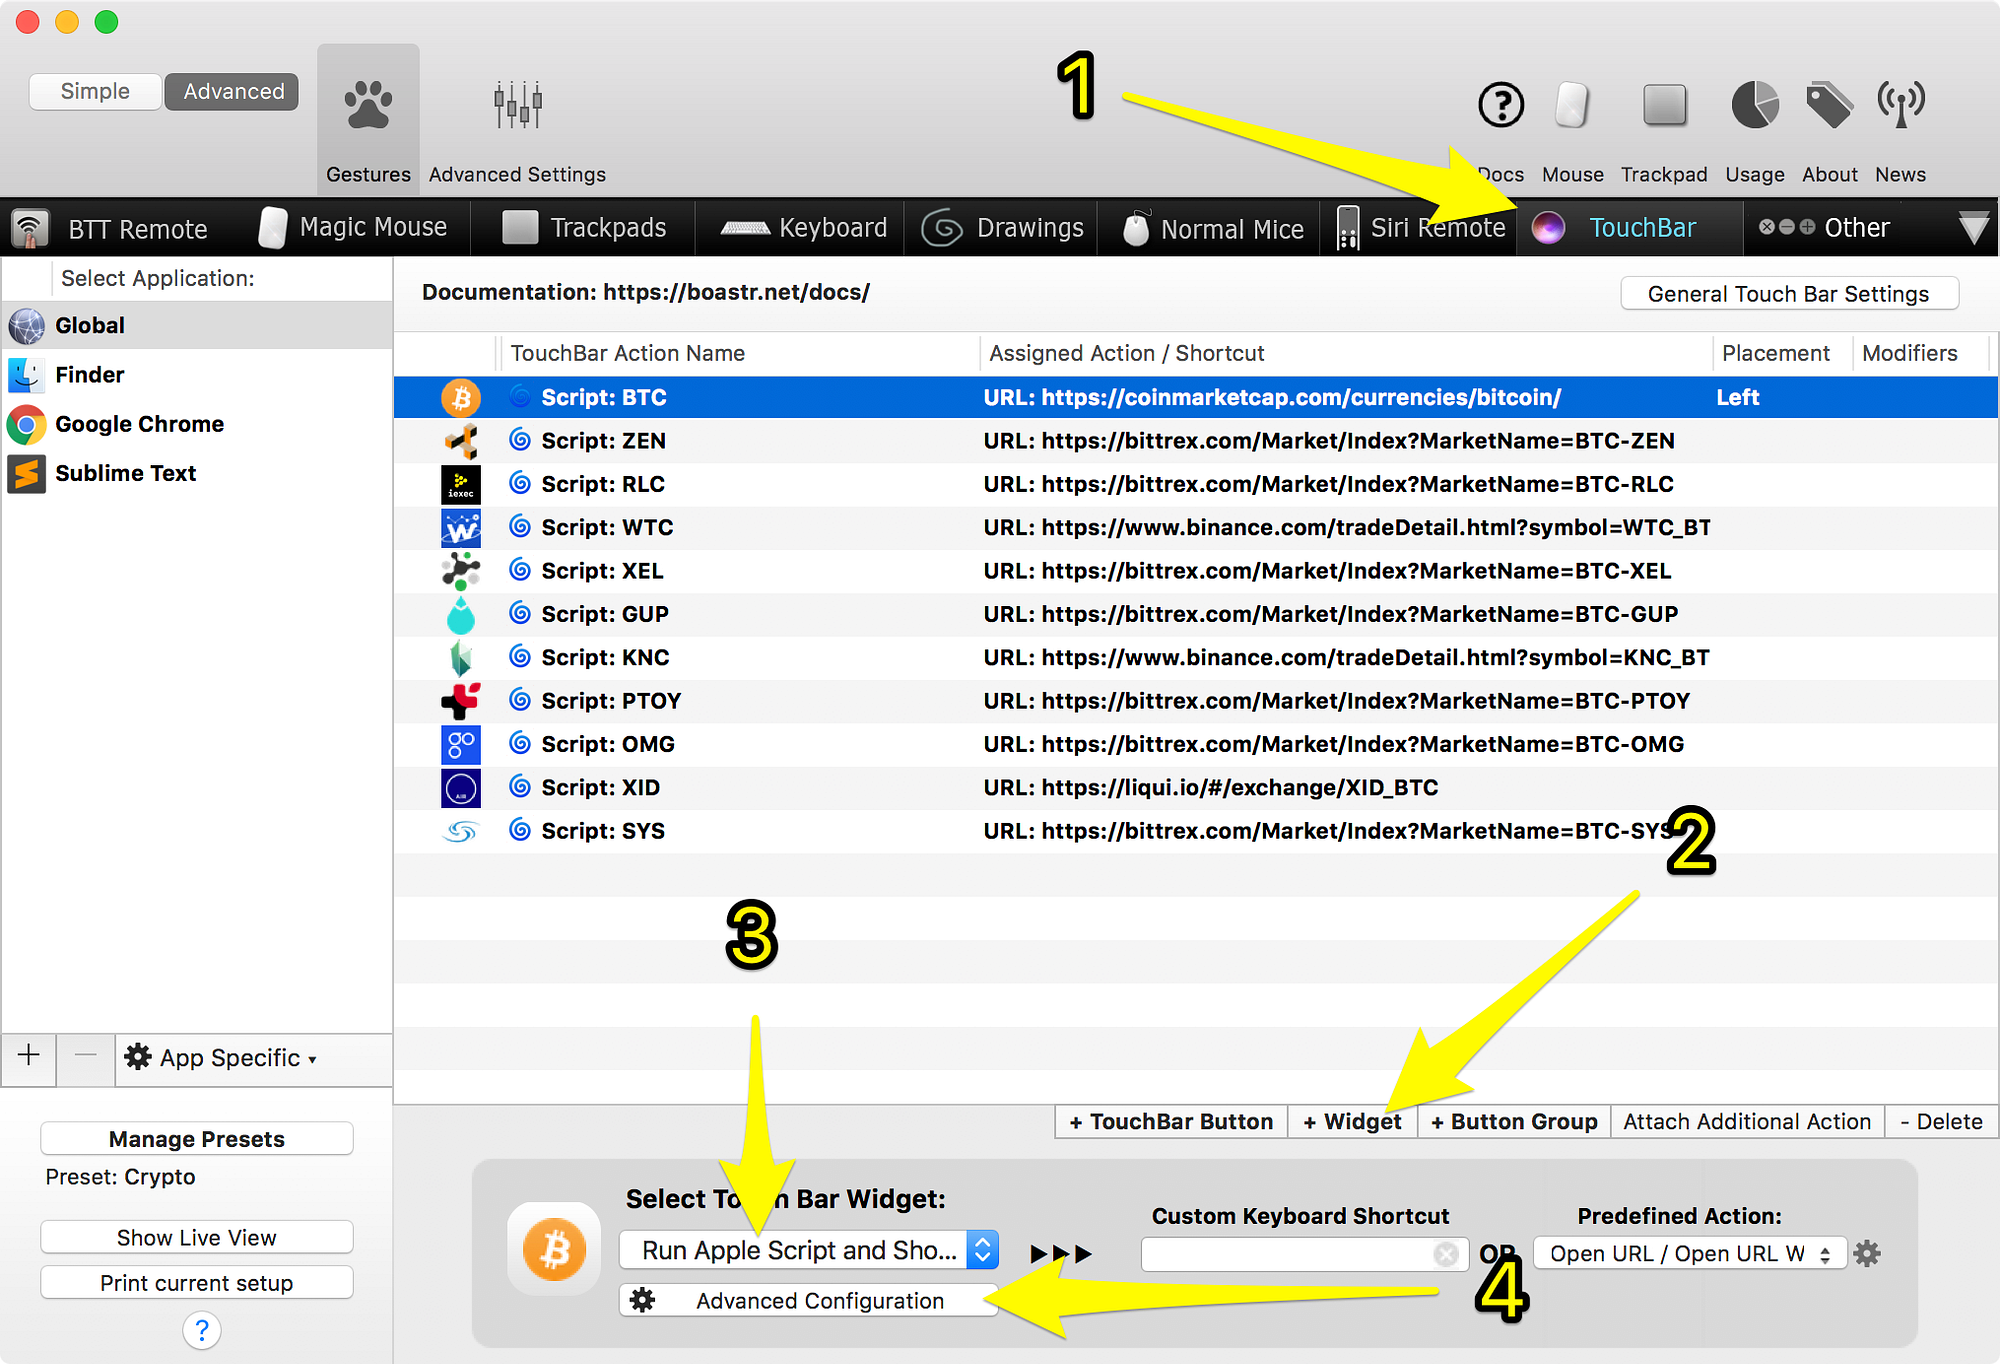Open the News broadcast icon
The image size is (2000, 1364).
1900,105
